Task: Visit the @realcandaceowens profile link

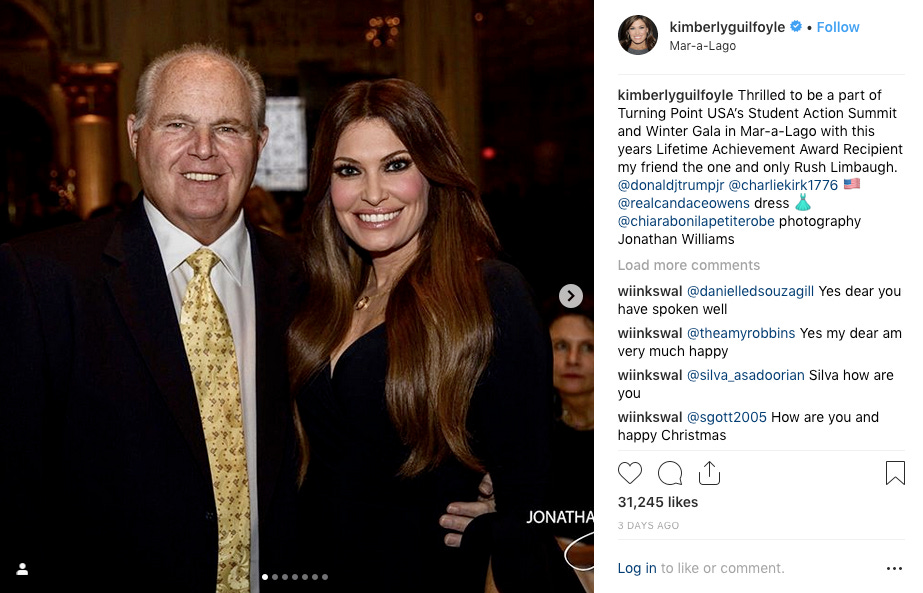Action: 683,203
